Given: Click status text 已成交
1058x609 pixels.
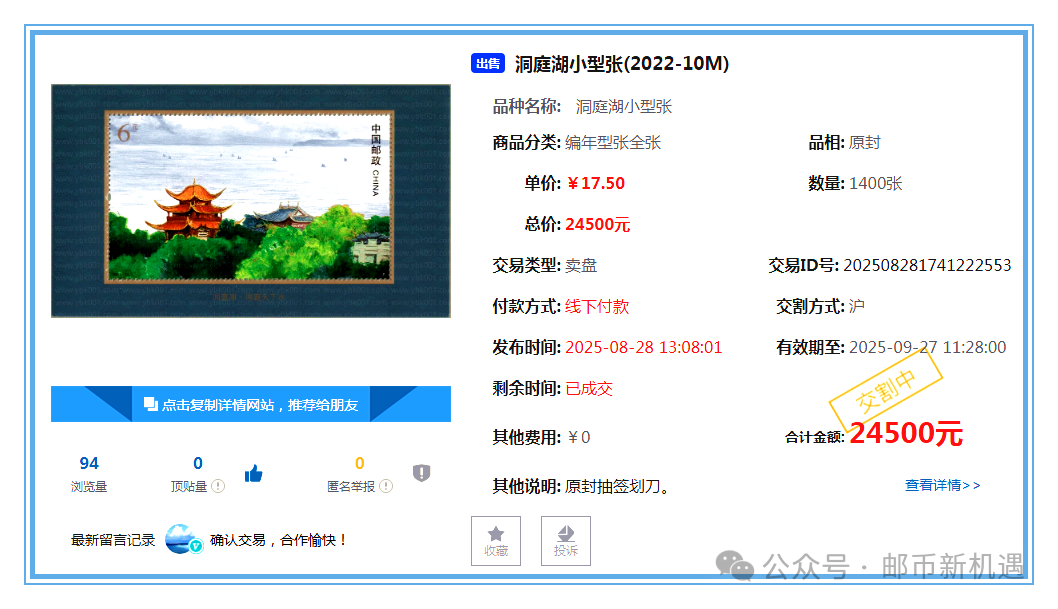Looking at the screenshot, I should point(589,388).
